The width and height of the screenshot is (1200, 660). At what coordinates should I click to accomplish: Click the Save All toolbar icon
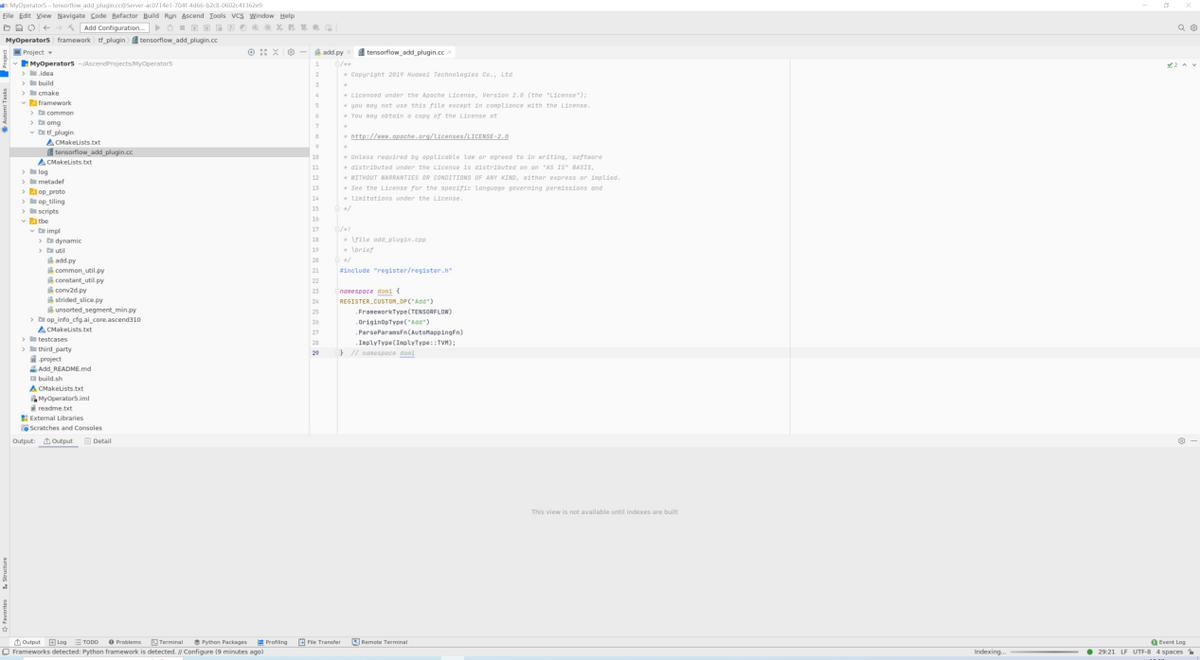(19, 28)
